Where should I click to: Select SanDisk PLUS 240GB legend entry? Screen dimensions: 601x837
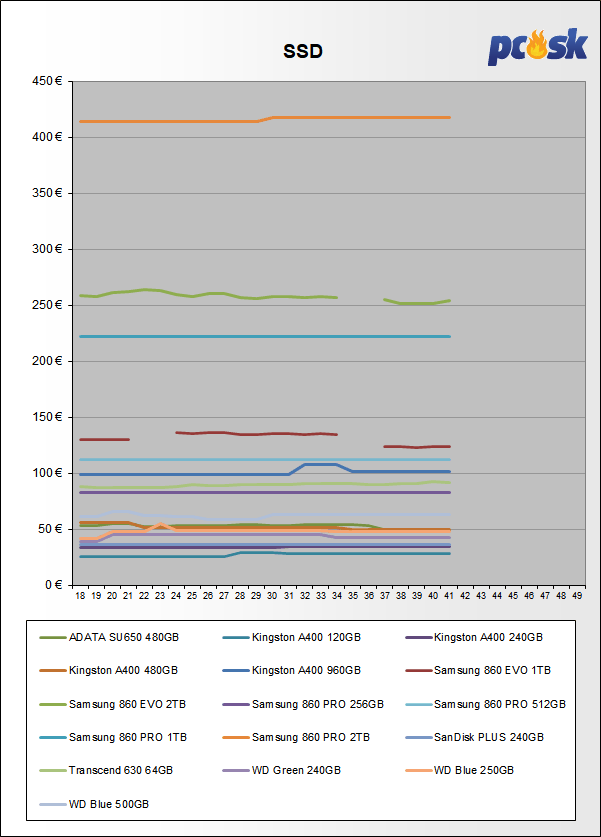pyautogui.click(x=475, y=738)
